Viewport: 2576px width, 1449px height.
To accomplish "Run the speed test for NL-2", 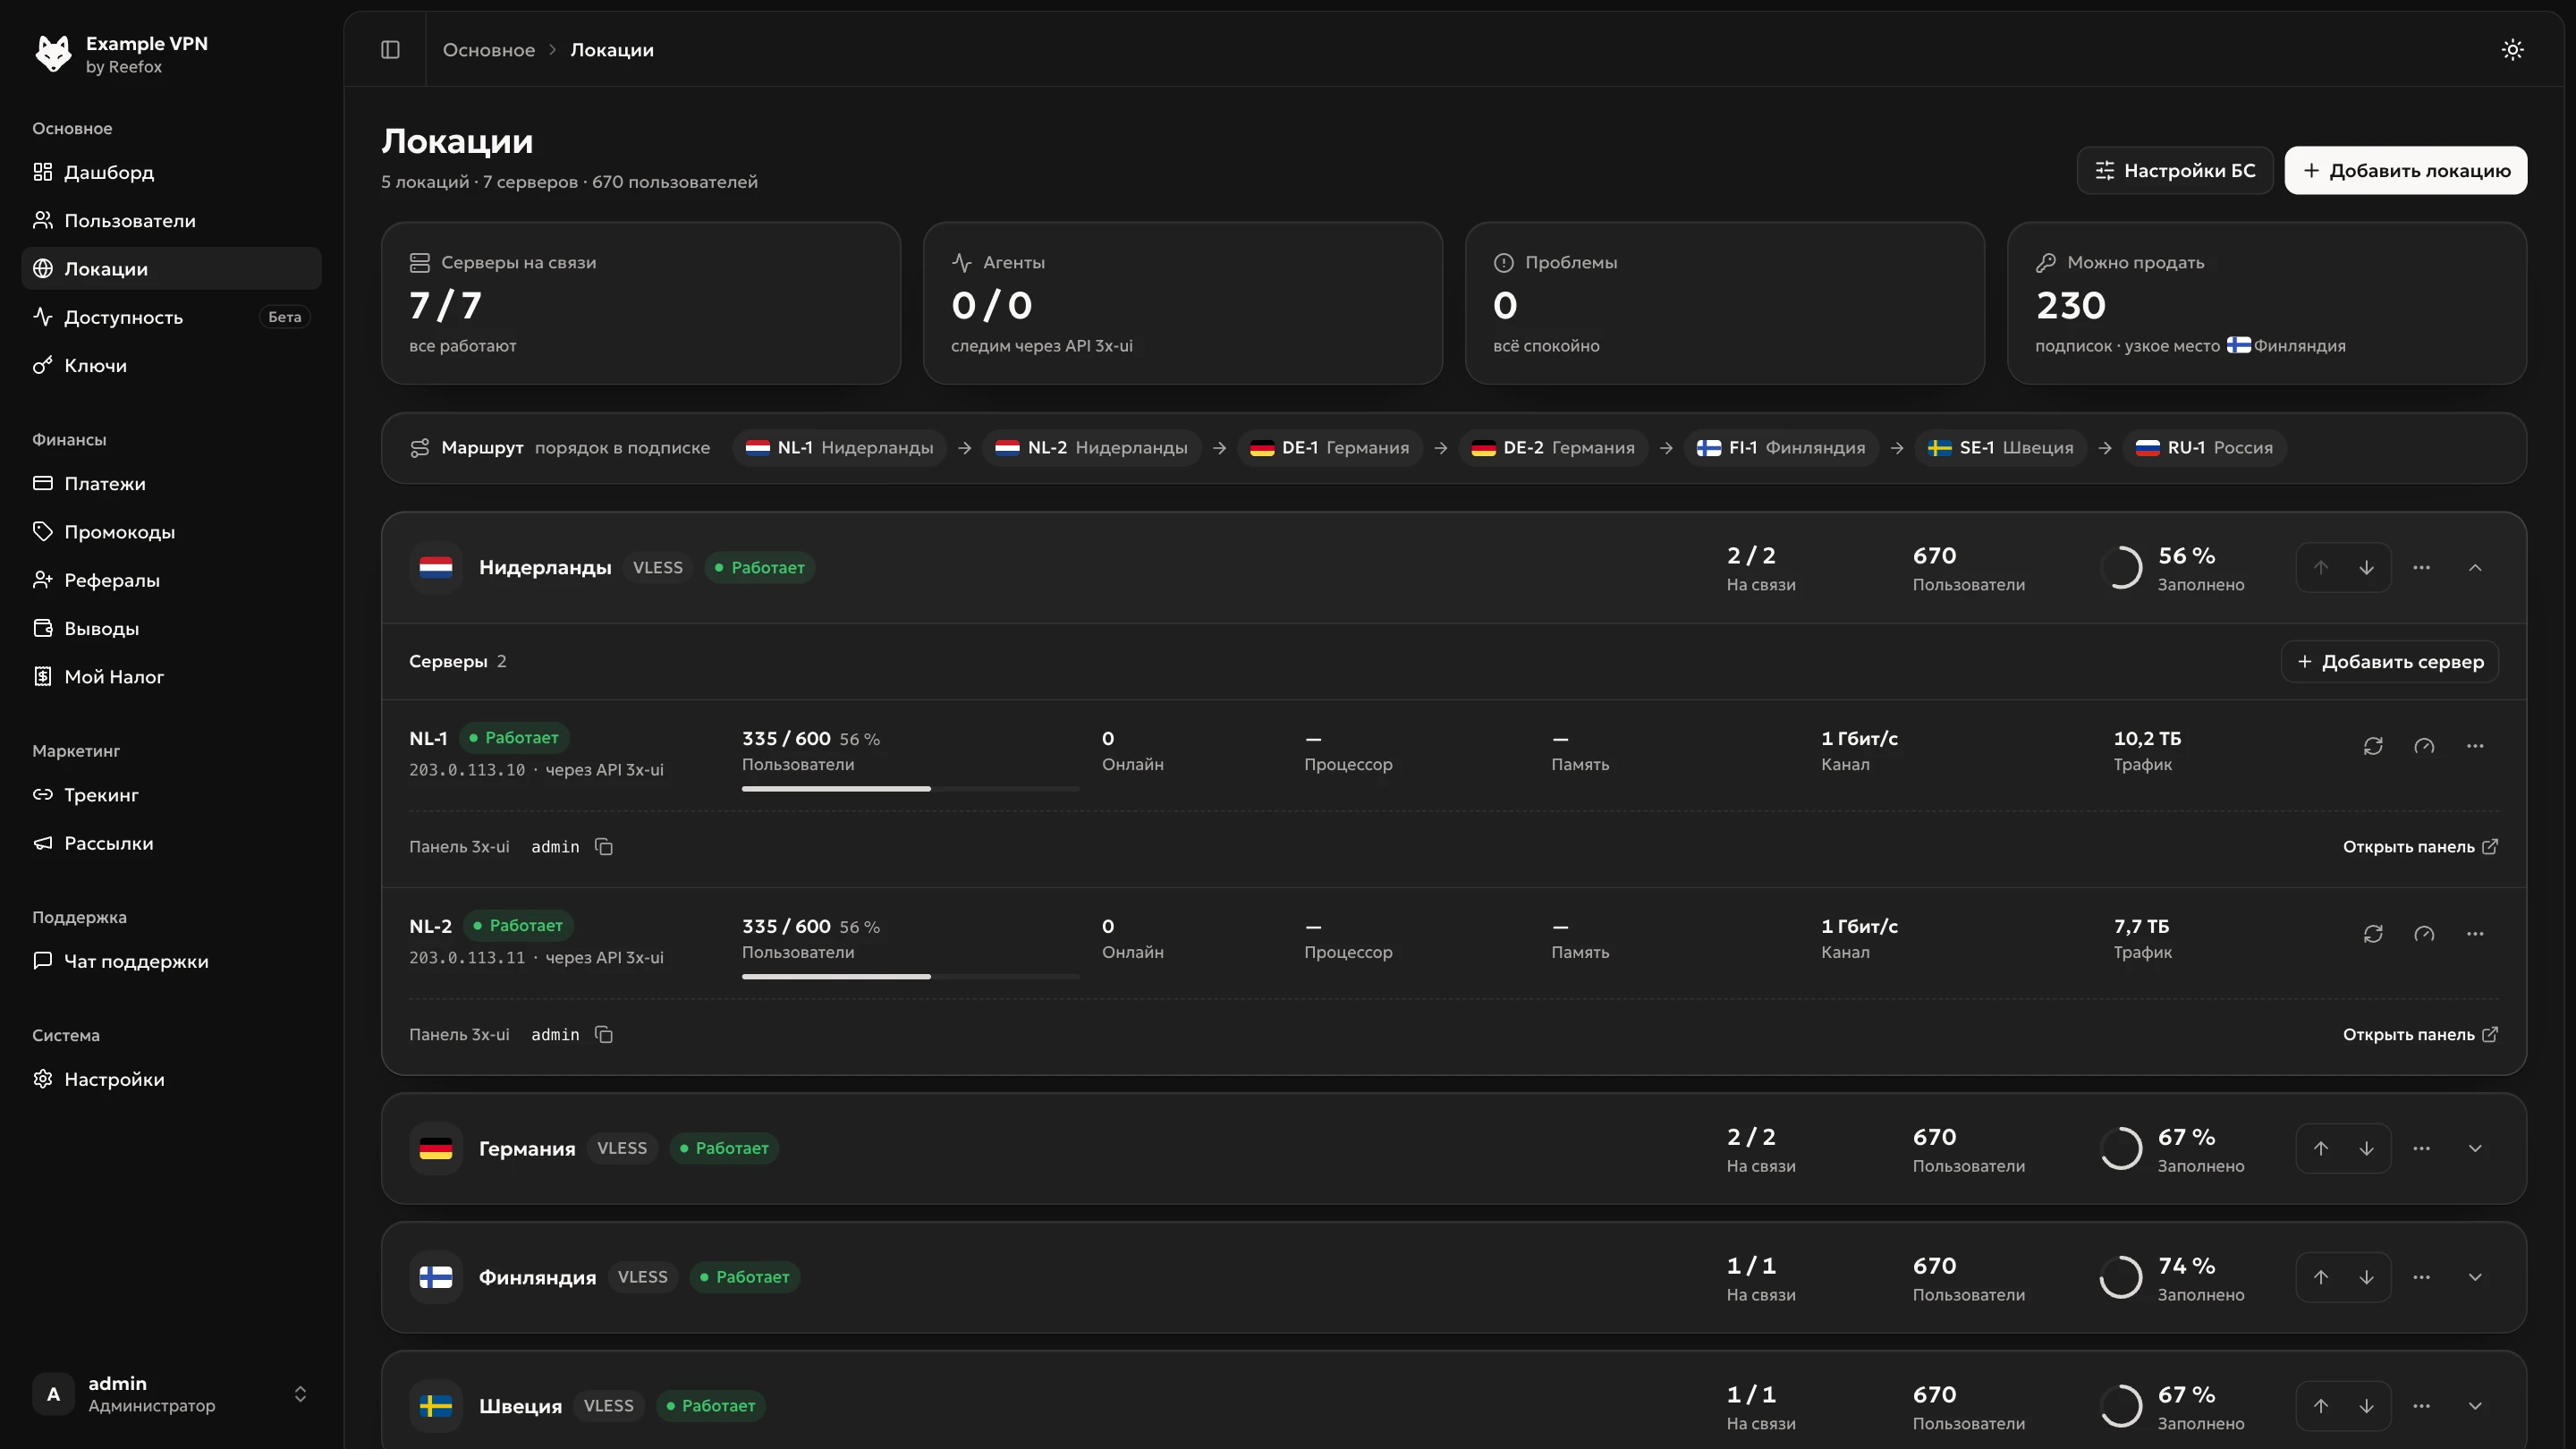I will (x=2424, y=934).
